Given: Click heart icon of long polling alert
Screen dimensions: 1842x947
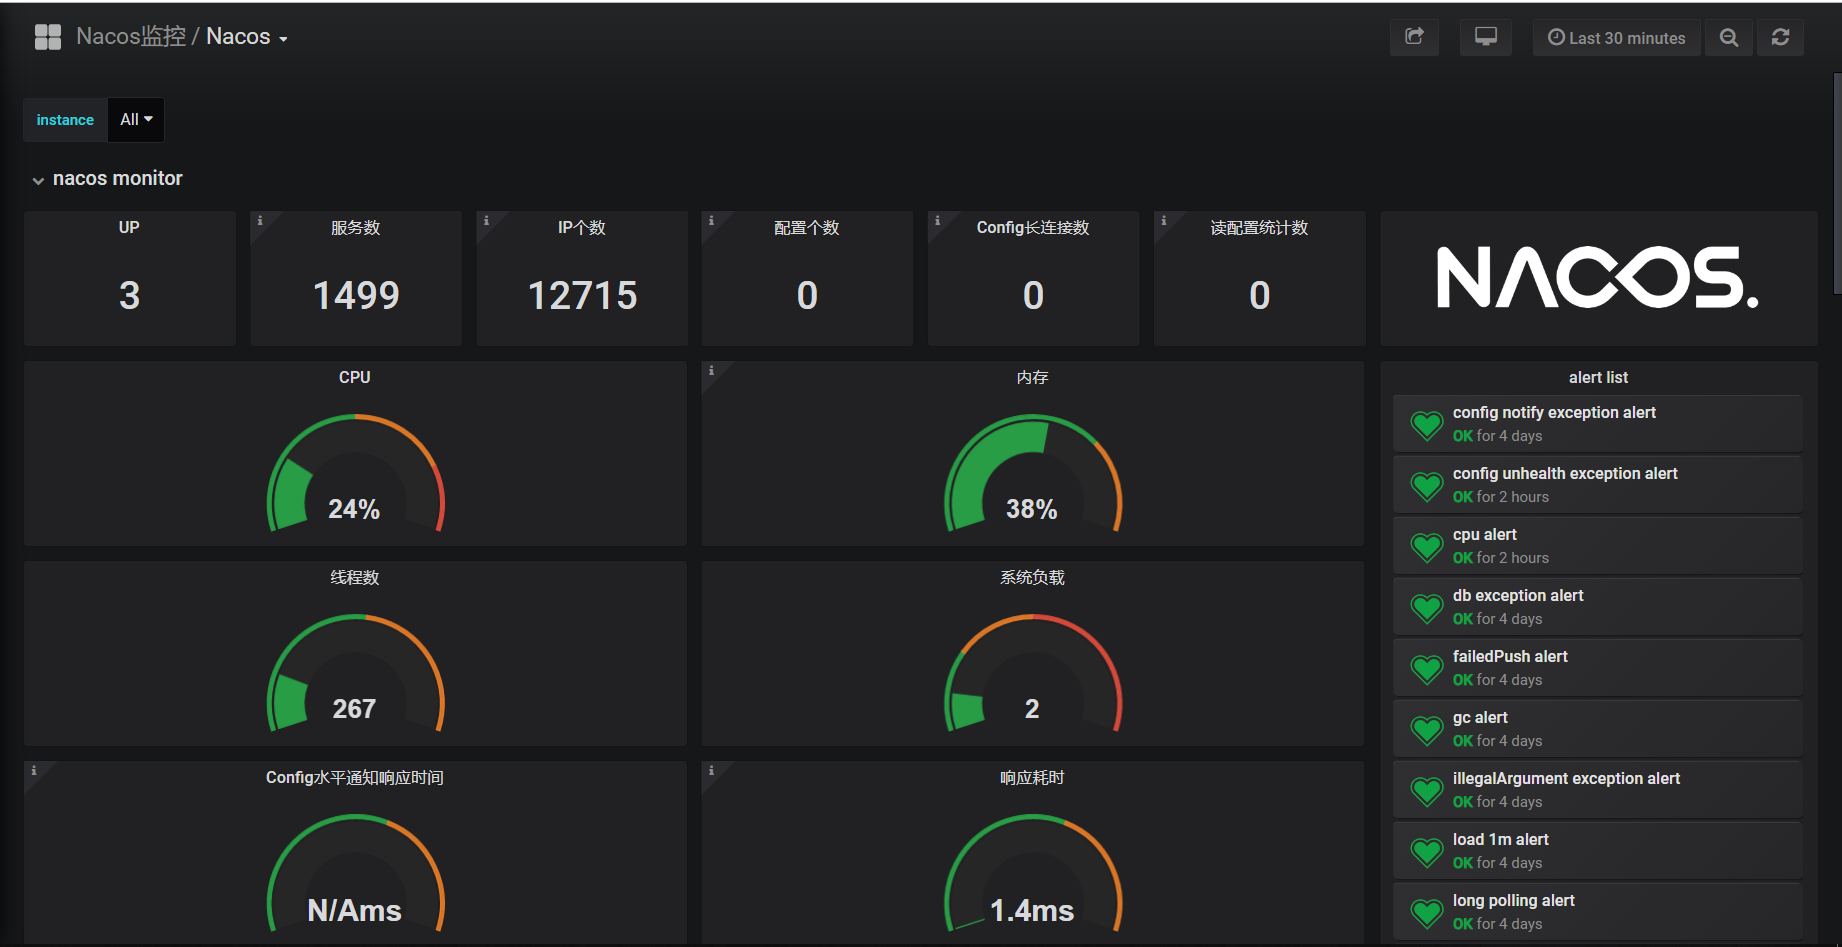Looking at the screenshot, I should 1427,914.
